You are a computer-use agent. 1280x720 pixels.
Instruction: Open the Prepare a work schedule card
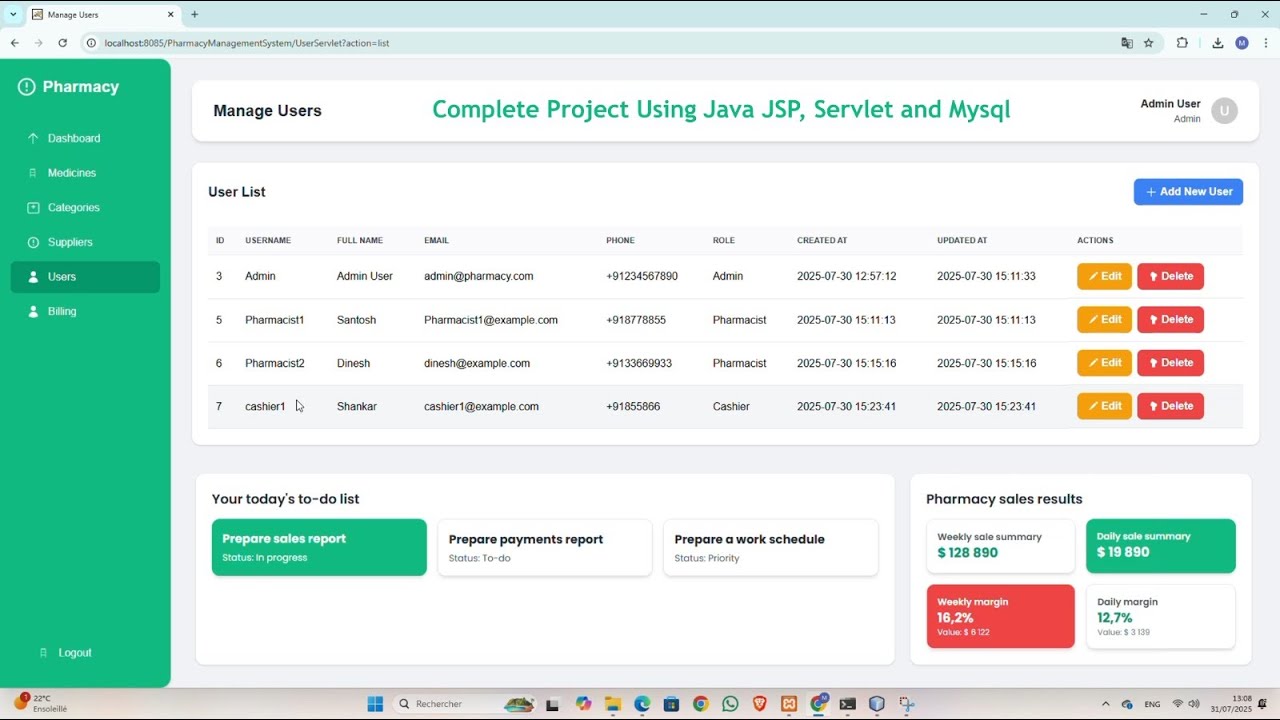[771, 547]
